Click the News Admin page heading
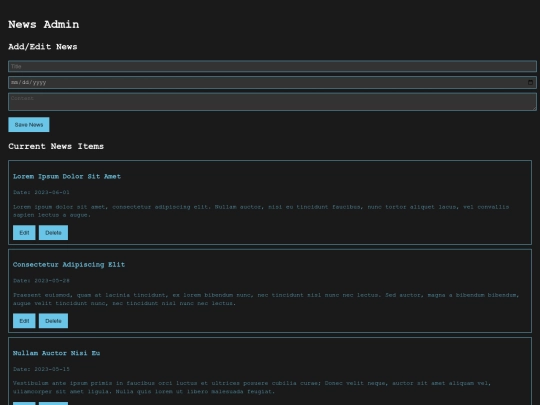This screenshot has width=540, height=405. point(44,24)
